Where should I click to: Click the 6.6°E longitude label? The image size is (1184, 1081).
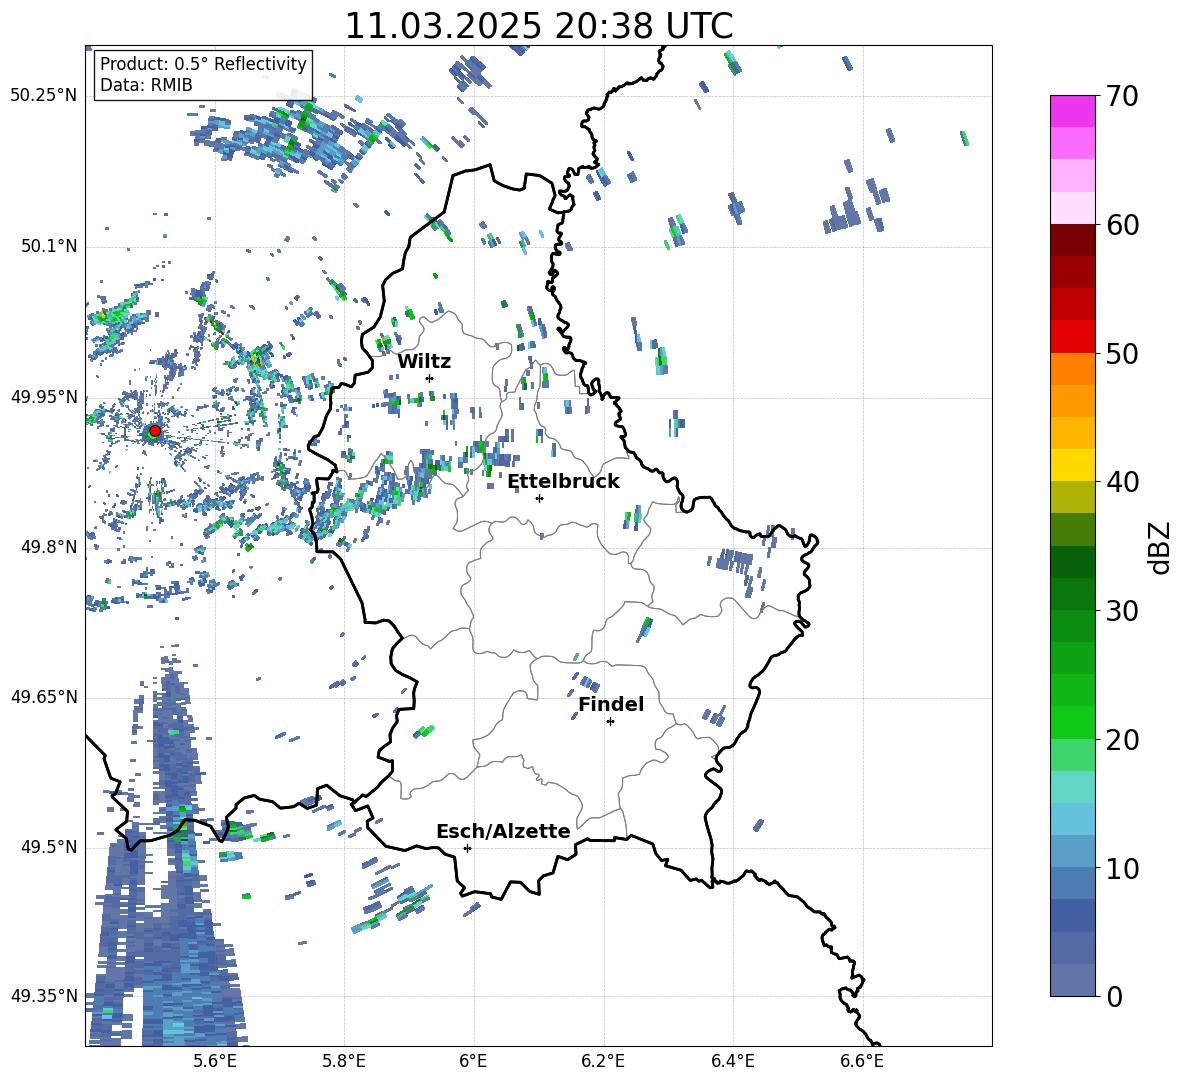(x=862, y=1061)
